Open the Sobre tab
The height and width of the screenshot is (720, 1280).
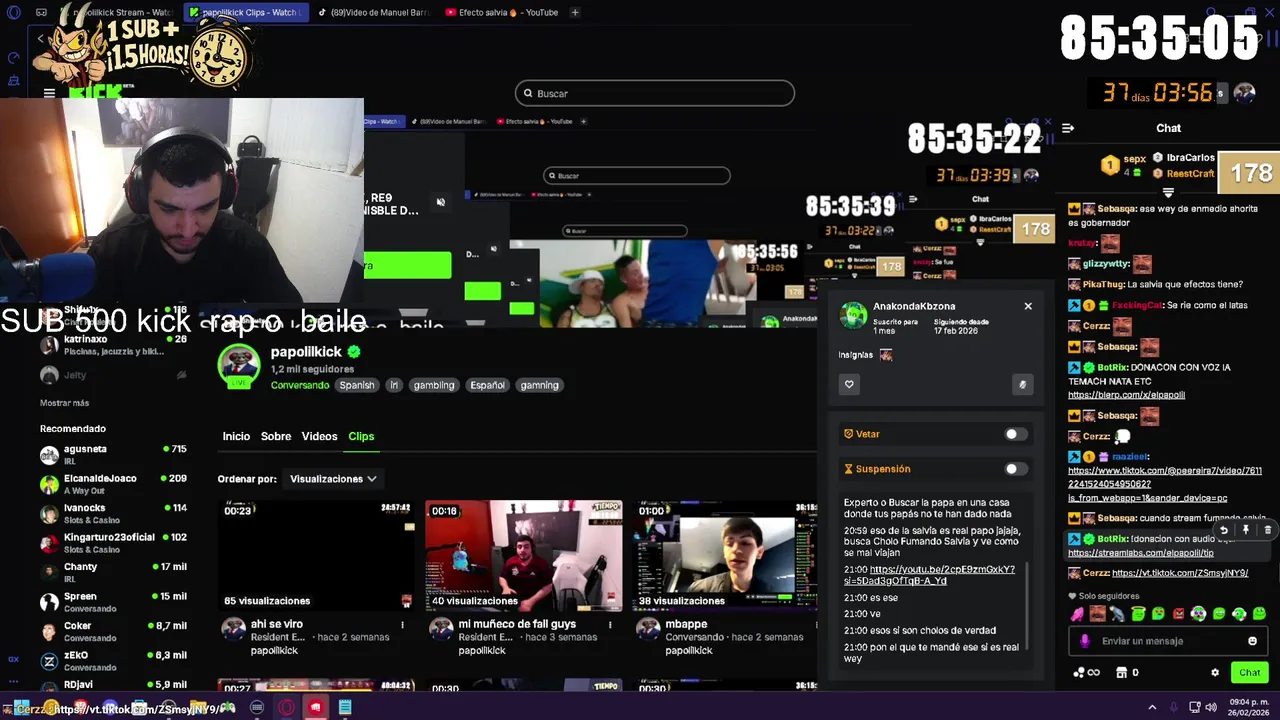[x=276, y=436]
